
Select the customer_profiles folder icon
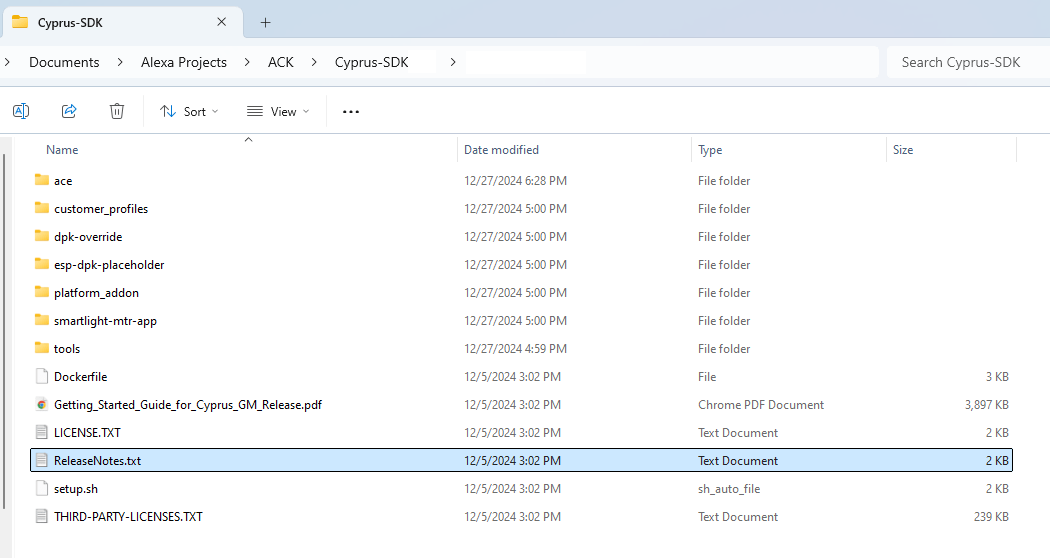pos(42,208)
